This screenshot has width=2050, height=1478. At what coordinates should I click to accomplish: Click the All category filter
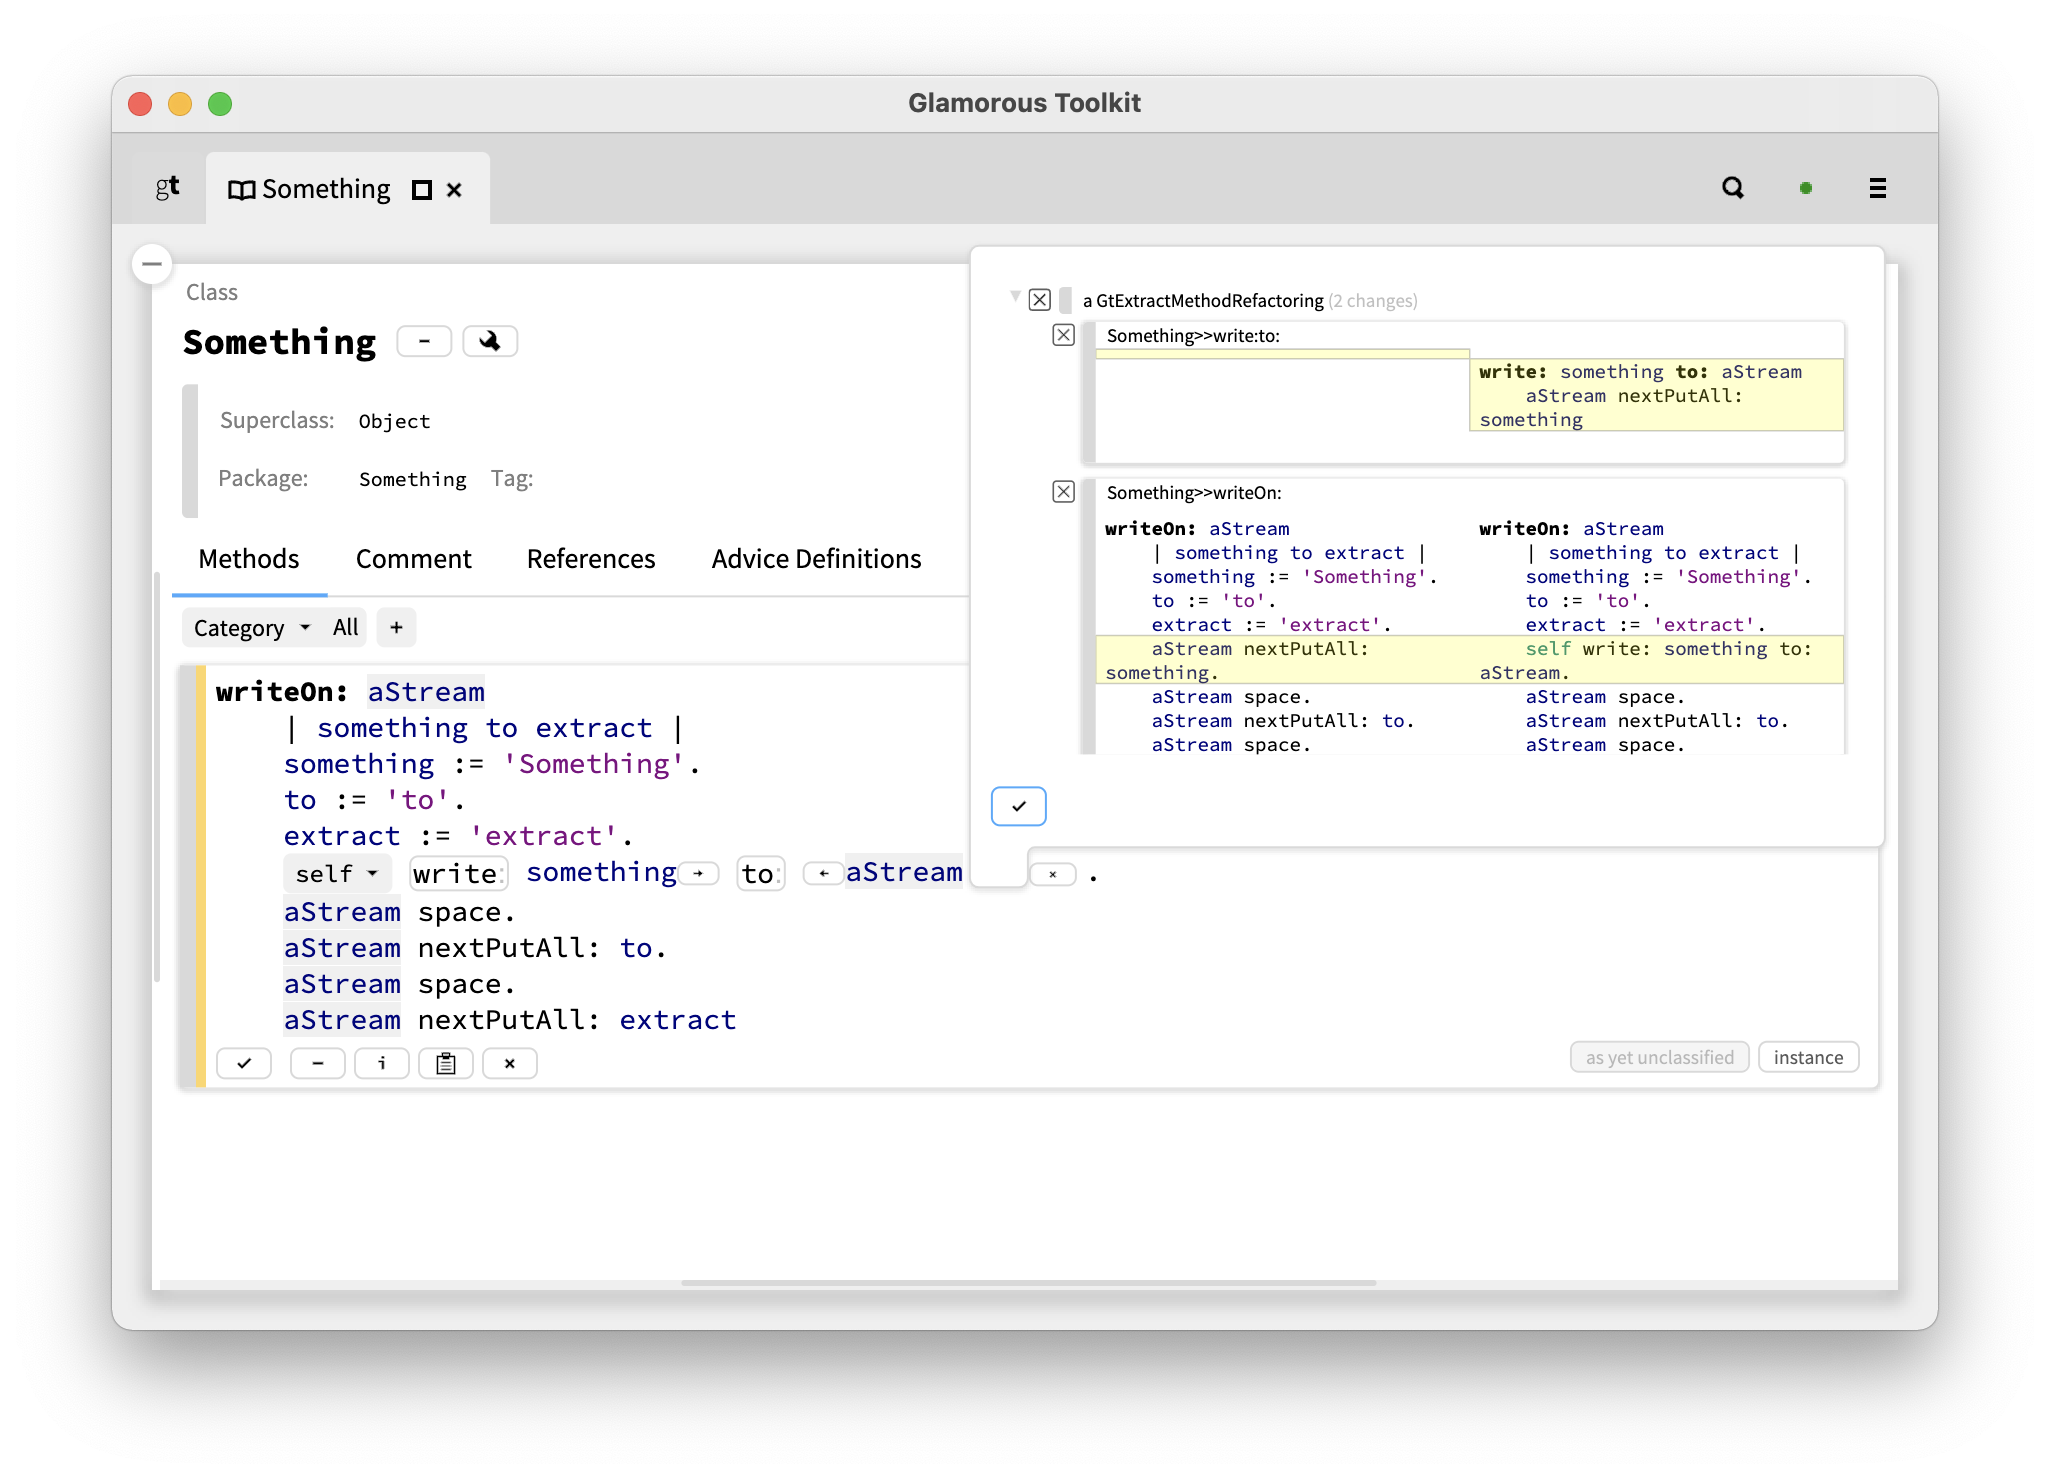coord(345,627)
